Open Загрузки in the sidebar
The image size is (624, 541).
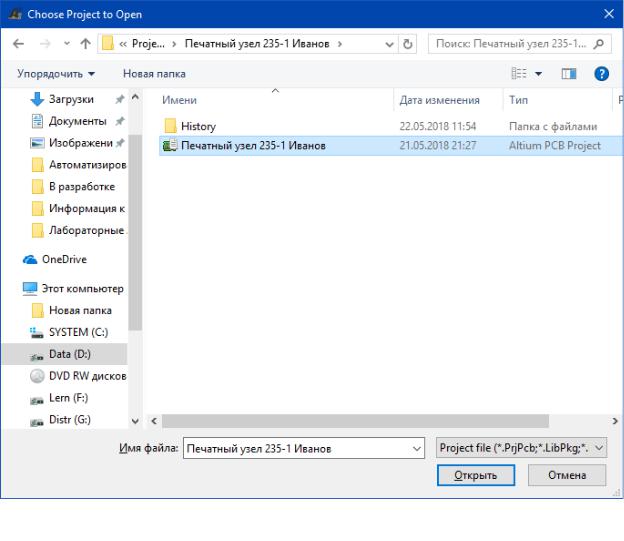pos(71,100)
